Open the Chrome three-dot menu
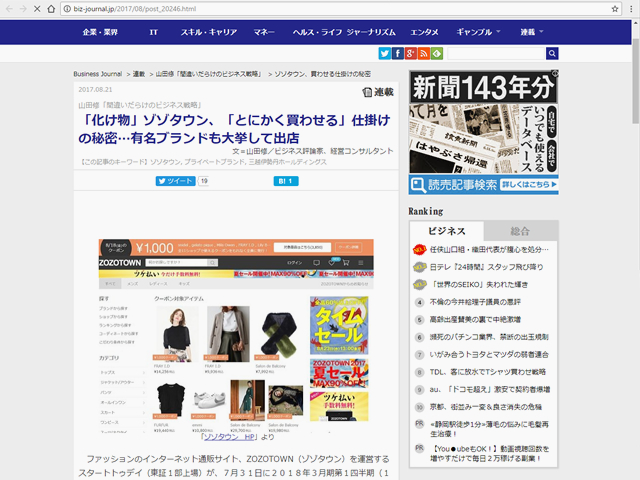 tap(625, 8)
